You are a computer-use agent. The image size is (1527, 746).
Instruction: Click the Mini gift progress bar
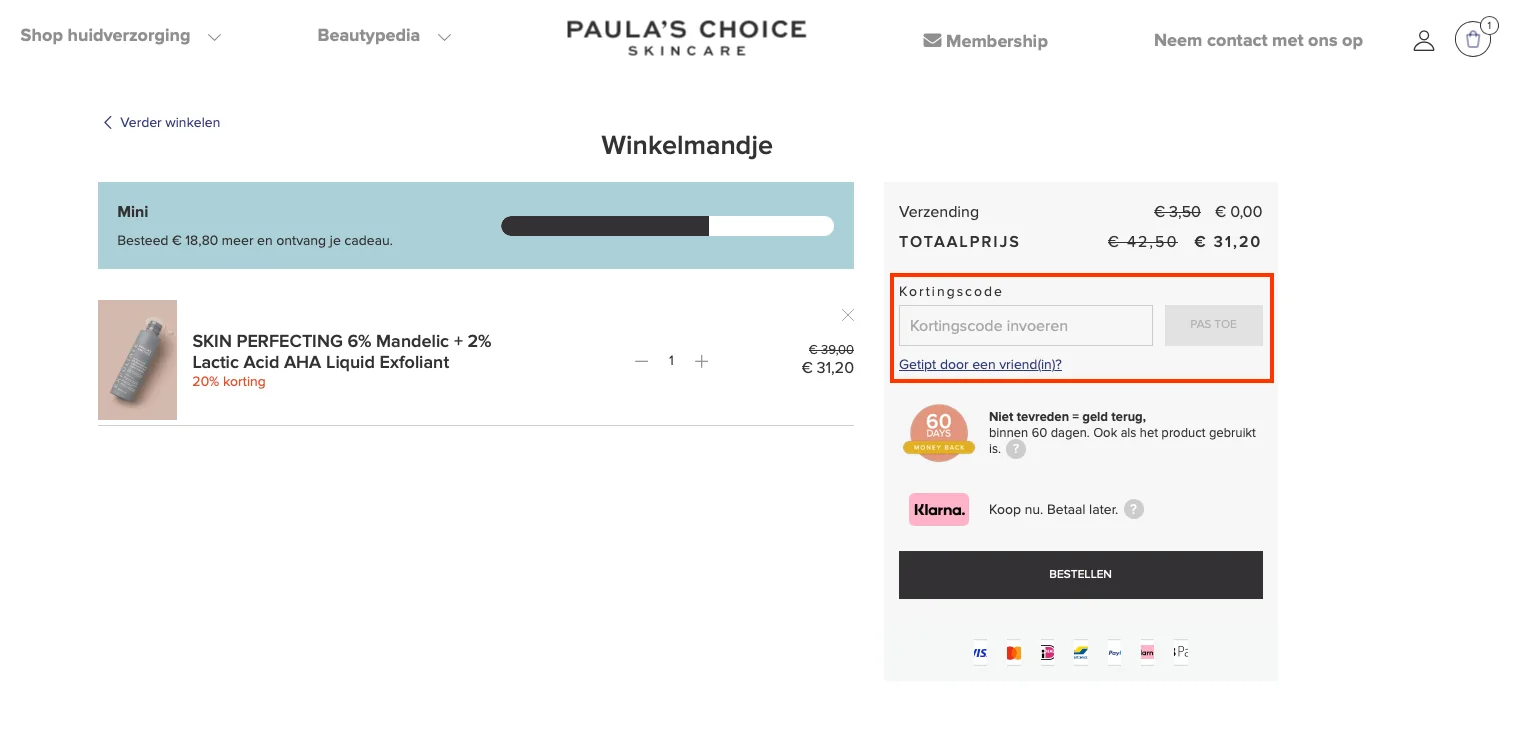667,226
